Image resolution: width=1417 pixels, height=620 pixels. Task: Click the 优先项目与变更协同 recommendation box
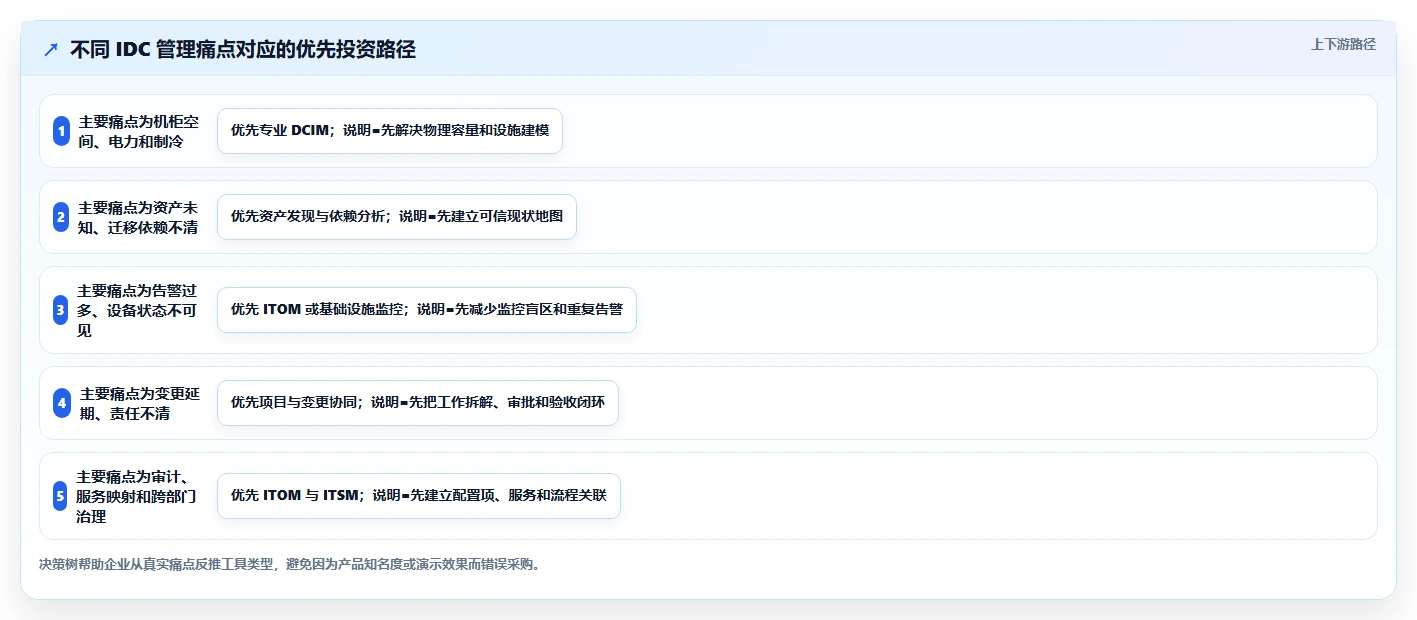[x=418, y=403]
